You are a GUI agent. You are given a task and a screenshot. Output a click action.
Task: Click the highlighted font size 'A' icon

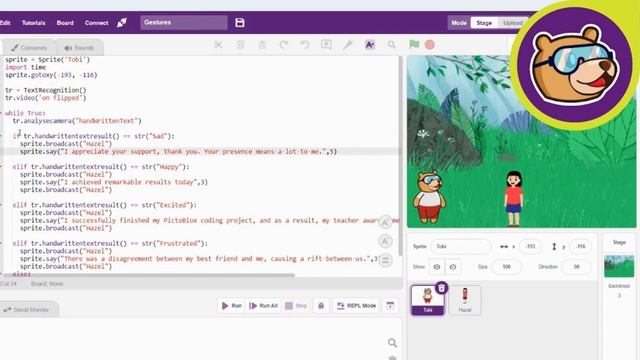pyautogui.click(x=370, y=45)
